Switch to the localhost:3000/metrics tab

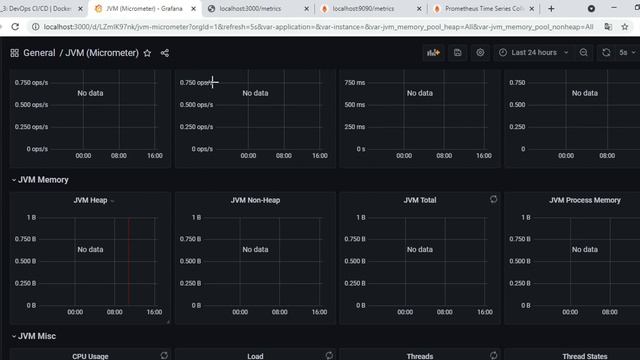coord(258,9)
